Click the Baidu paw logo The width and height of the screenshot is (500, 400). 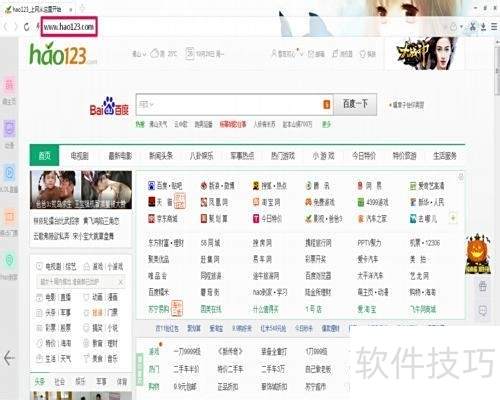click(x=109, y=106)
